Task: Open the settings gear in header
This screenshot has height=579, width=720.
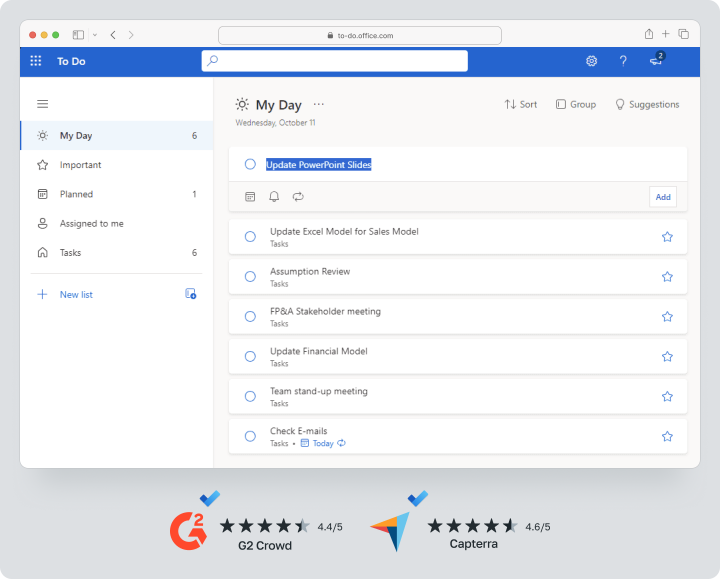Action: 591,61
